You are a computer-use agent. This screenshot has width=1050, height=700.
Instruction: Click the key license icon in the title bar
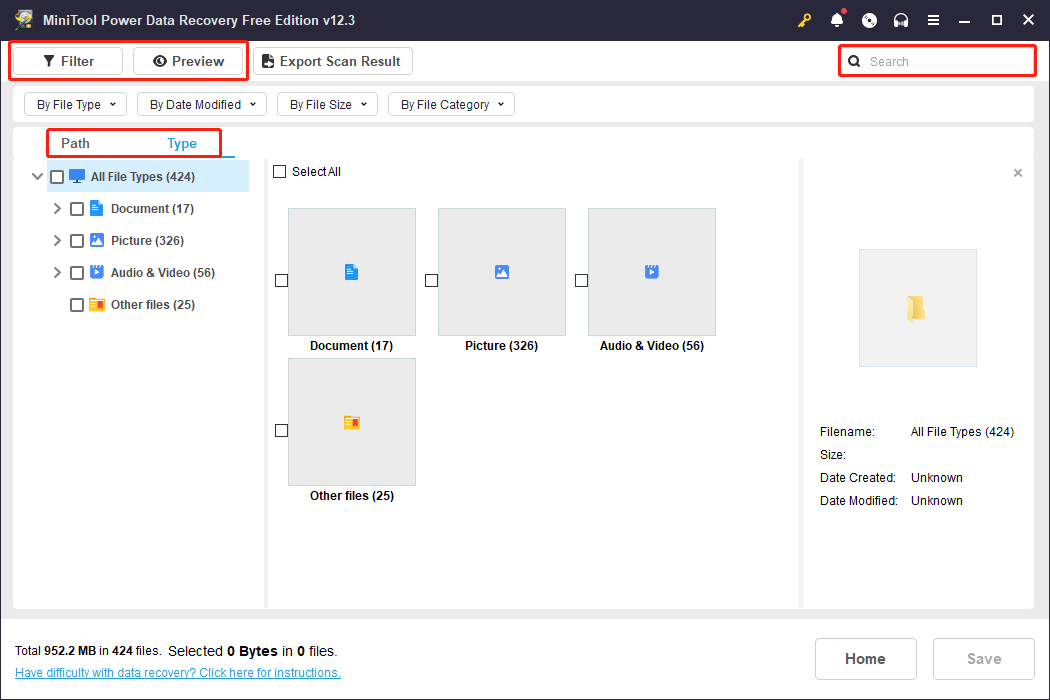(x=804, y=20)
